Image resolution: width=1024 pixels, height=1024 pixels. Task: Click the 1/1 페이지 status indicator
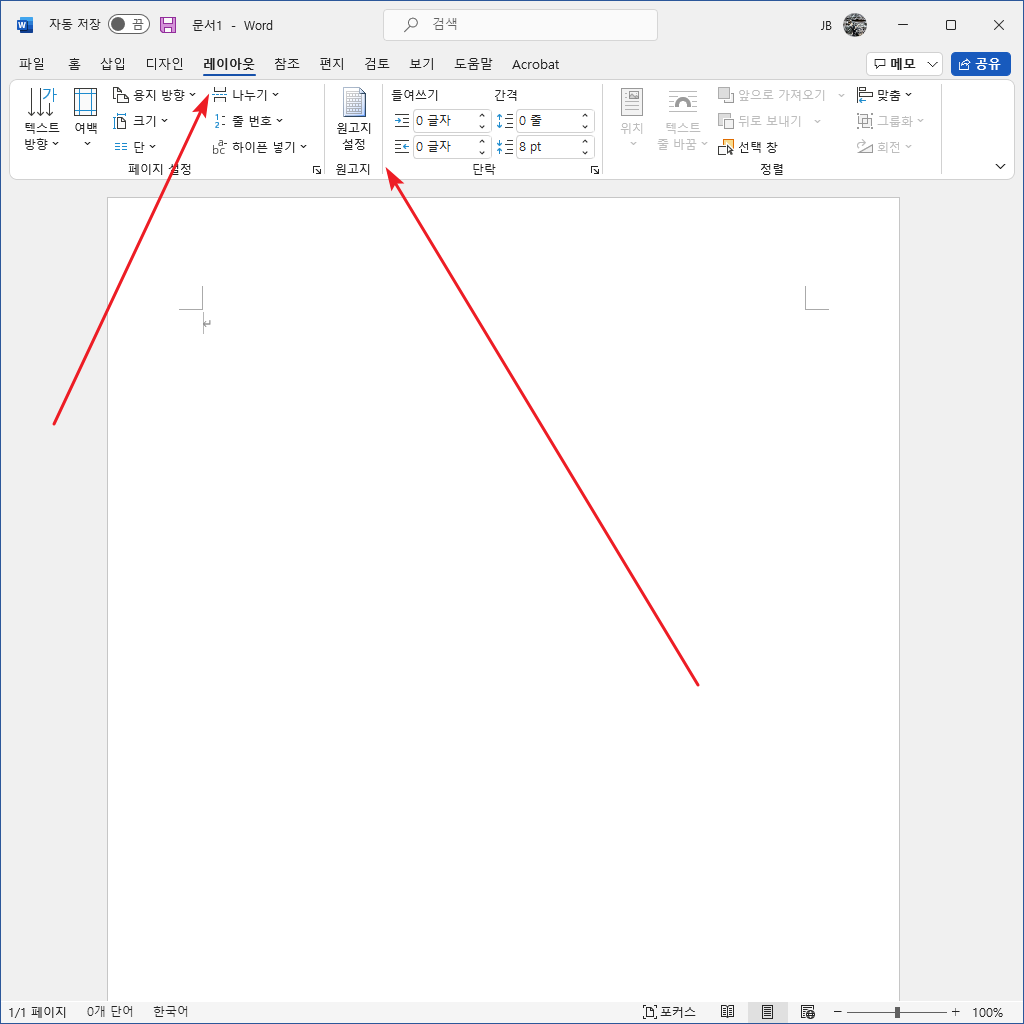click(38, 1012)
